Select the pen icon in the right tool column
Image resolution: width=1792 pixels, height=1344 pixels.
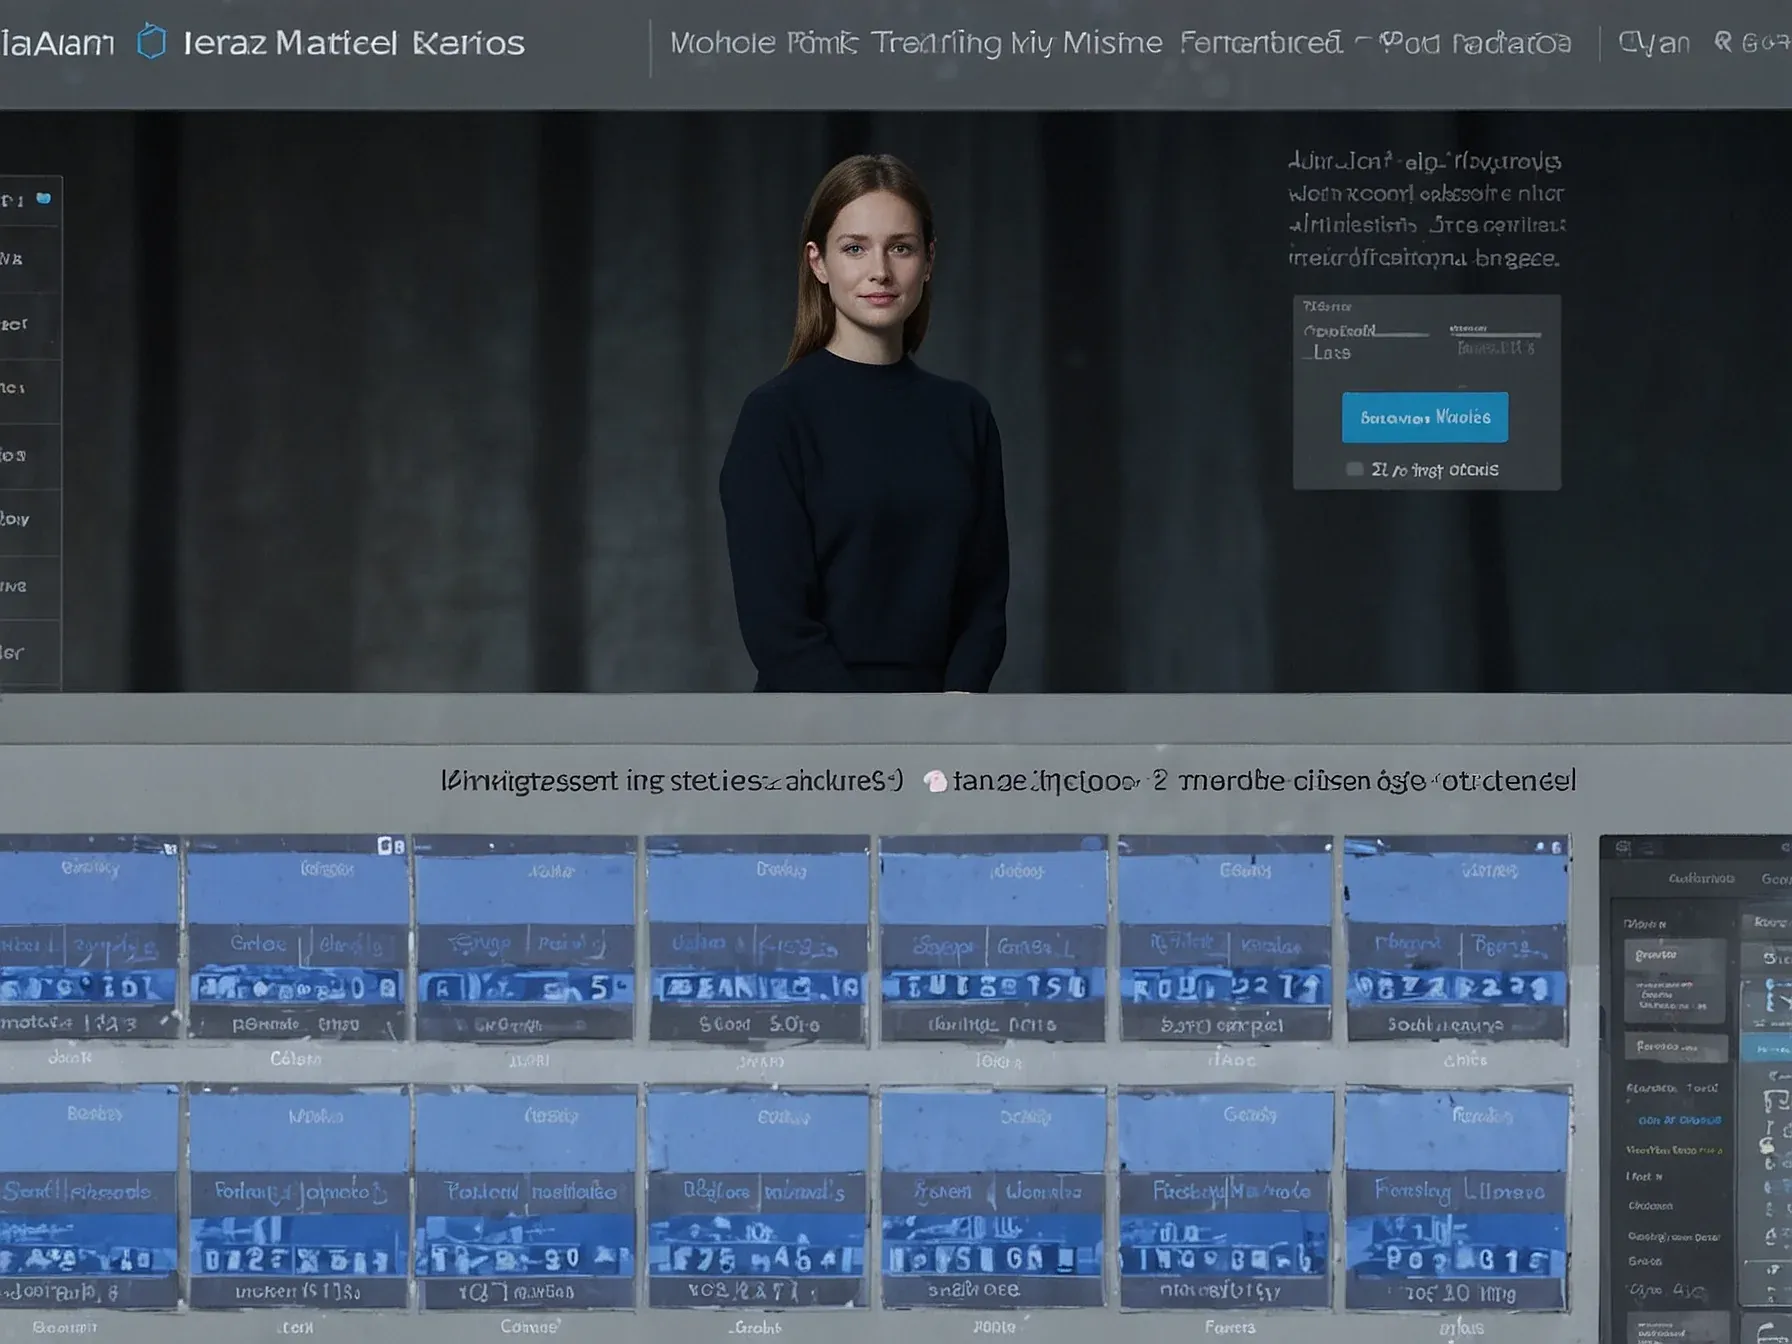tap(1768, 1127)
